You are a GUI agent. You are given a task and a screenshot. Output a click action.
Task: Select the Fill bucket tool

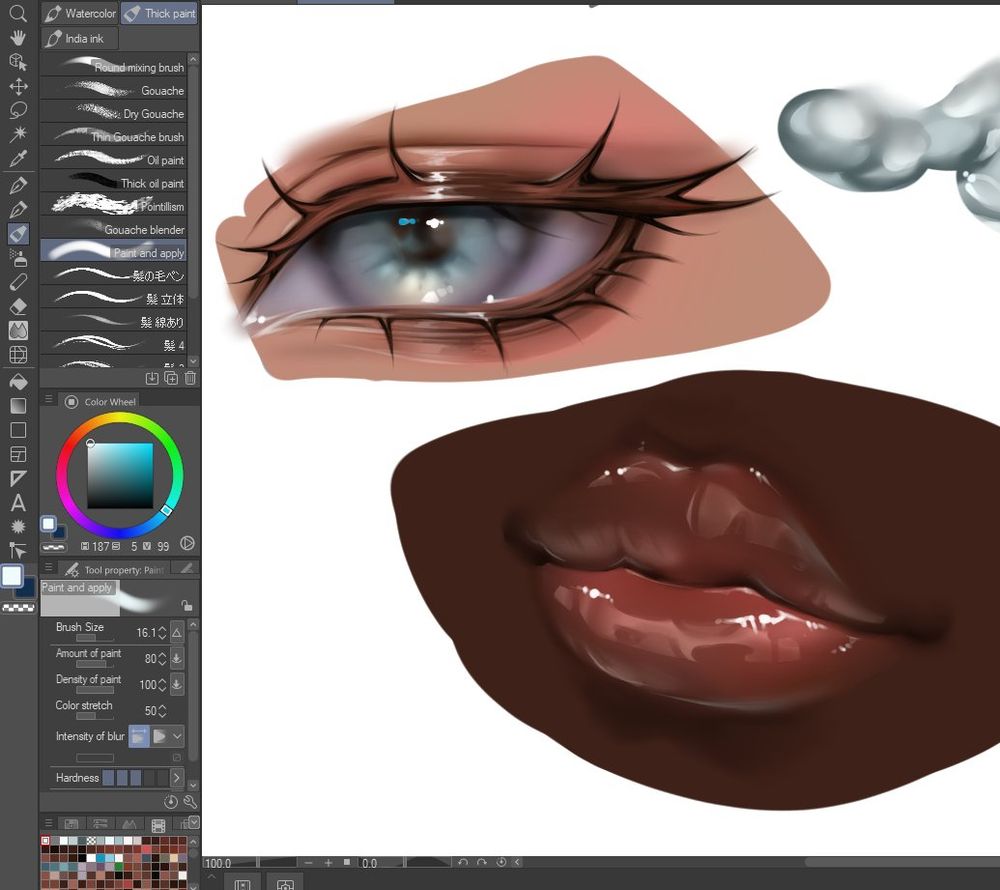[18, 381]
